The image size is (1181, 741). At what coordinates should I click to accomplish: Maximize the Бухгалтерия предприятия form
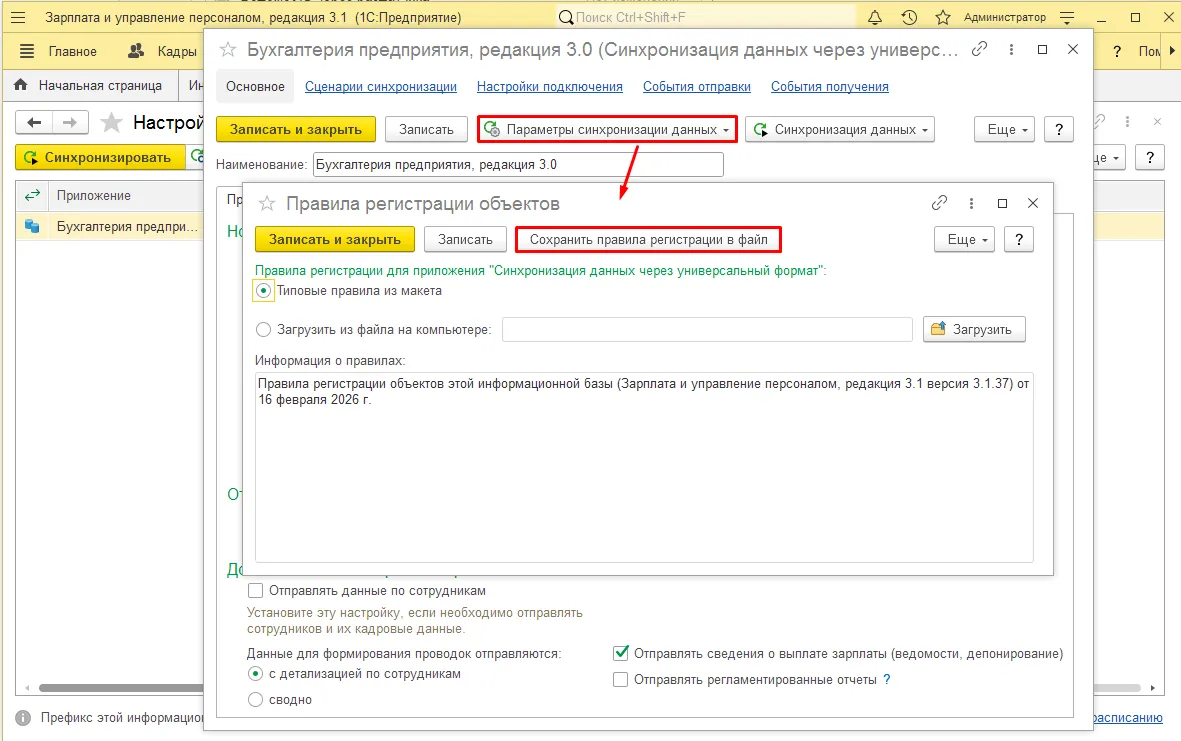pos(1042,49)
